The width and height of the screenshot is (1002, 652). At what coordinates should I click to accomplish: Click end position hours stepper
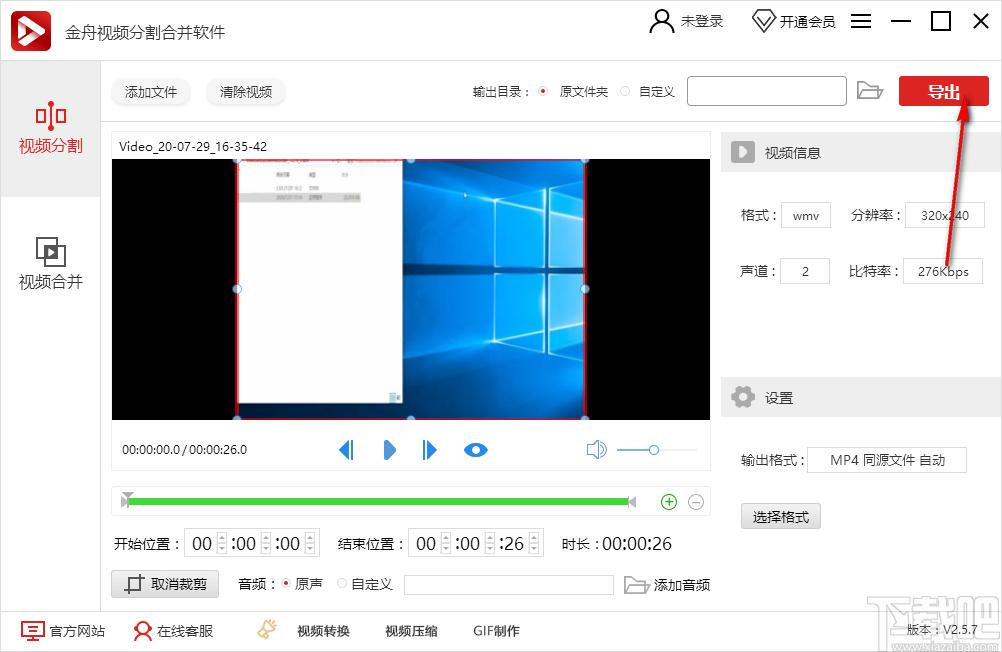[x=446, y=543]
